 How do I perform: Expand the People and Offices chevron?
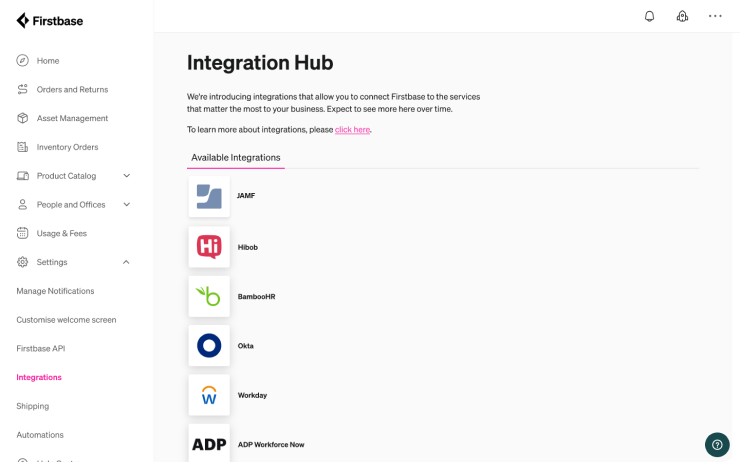point(126,204)
